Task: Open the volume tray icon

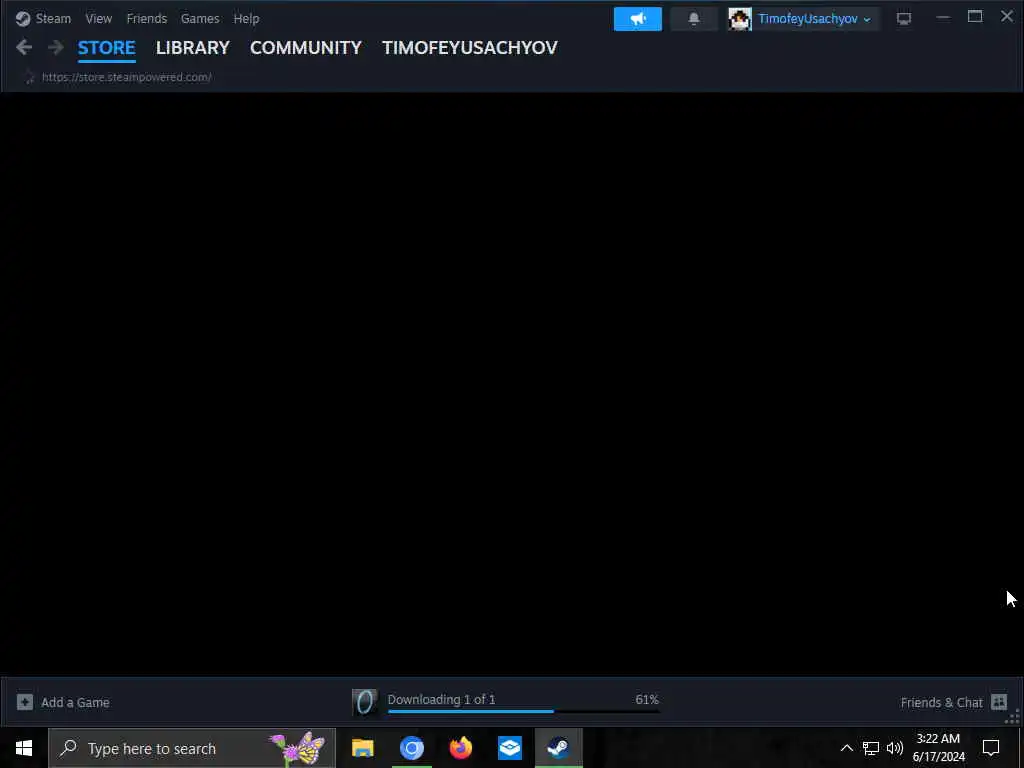Action: click(x=895, y=748)
